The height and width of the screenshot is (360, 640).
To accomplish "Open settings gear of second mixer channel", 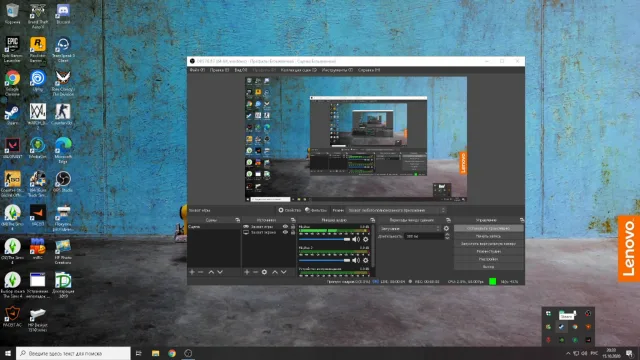I will coord(366,260).
